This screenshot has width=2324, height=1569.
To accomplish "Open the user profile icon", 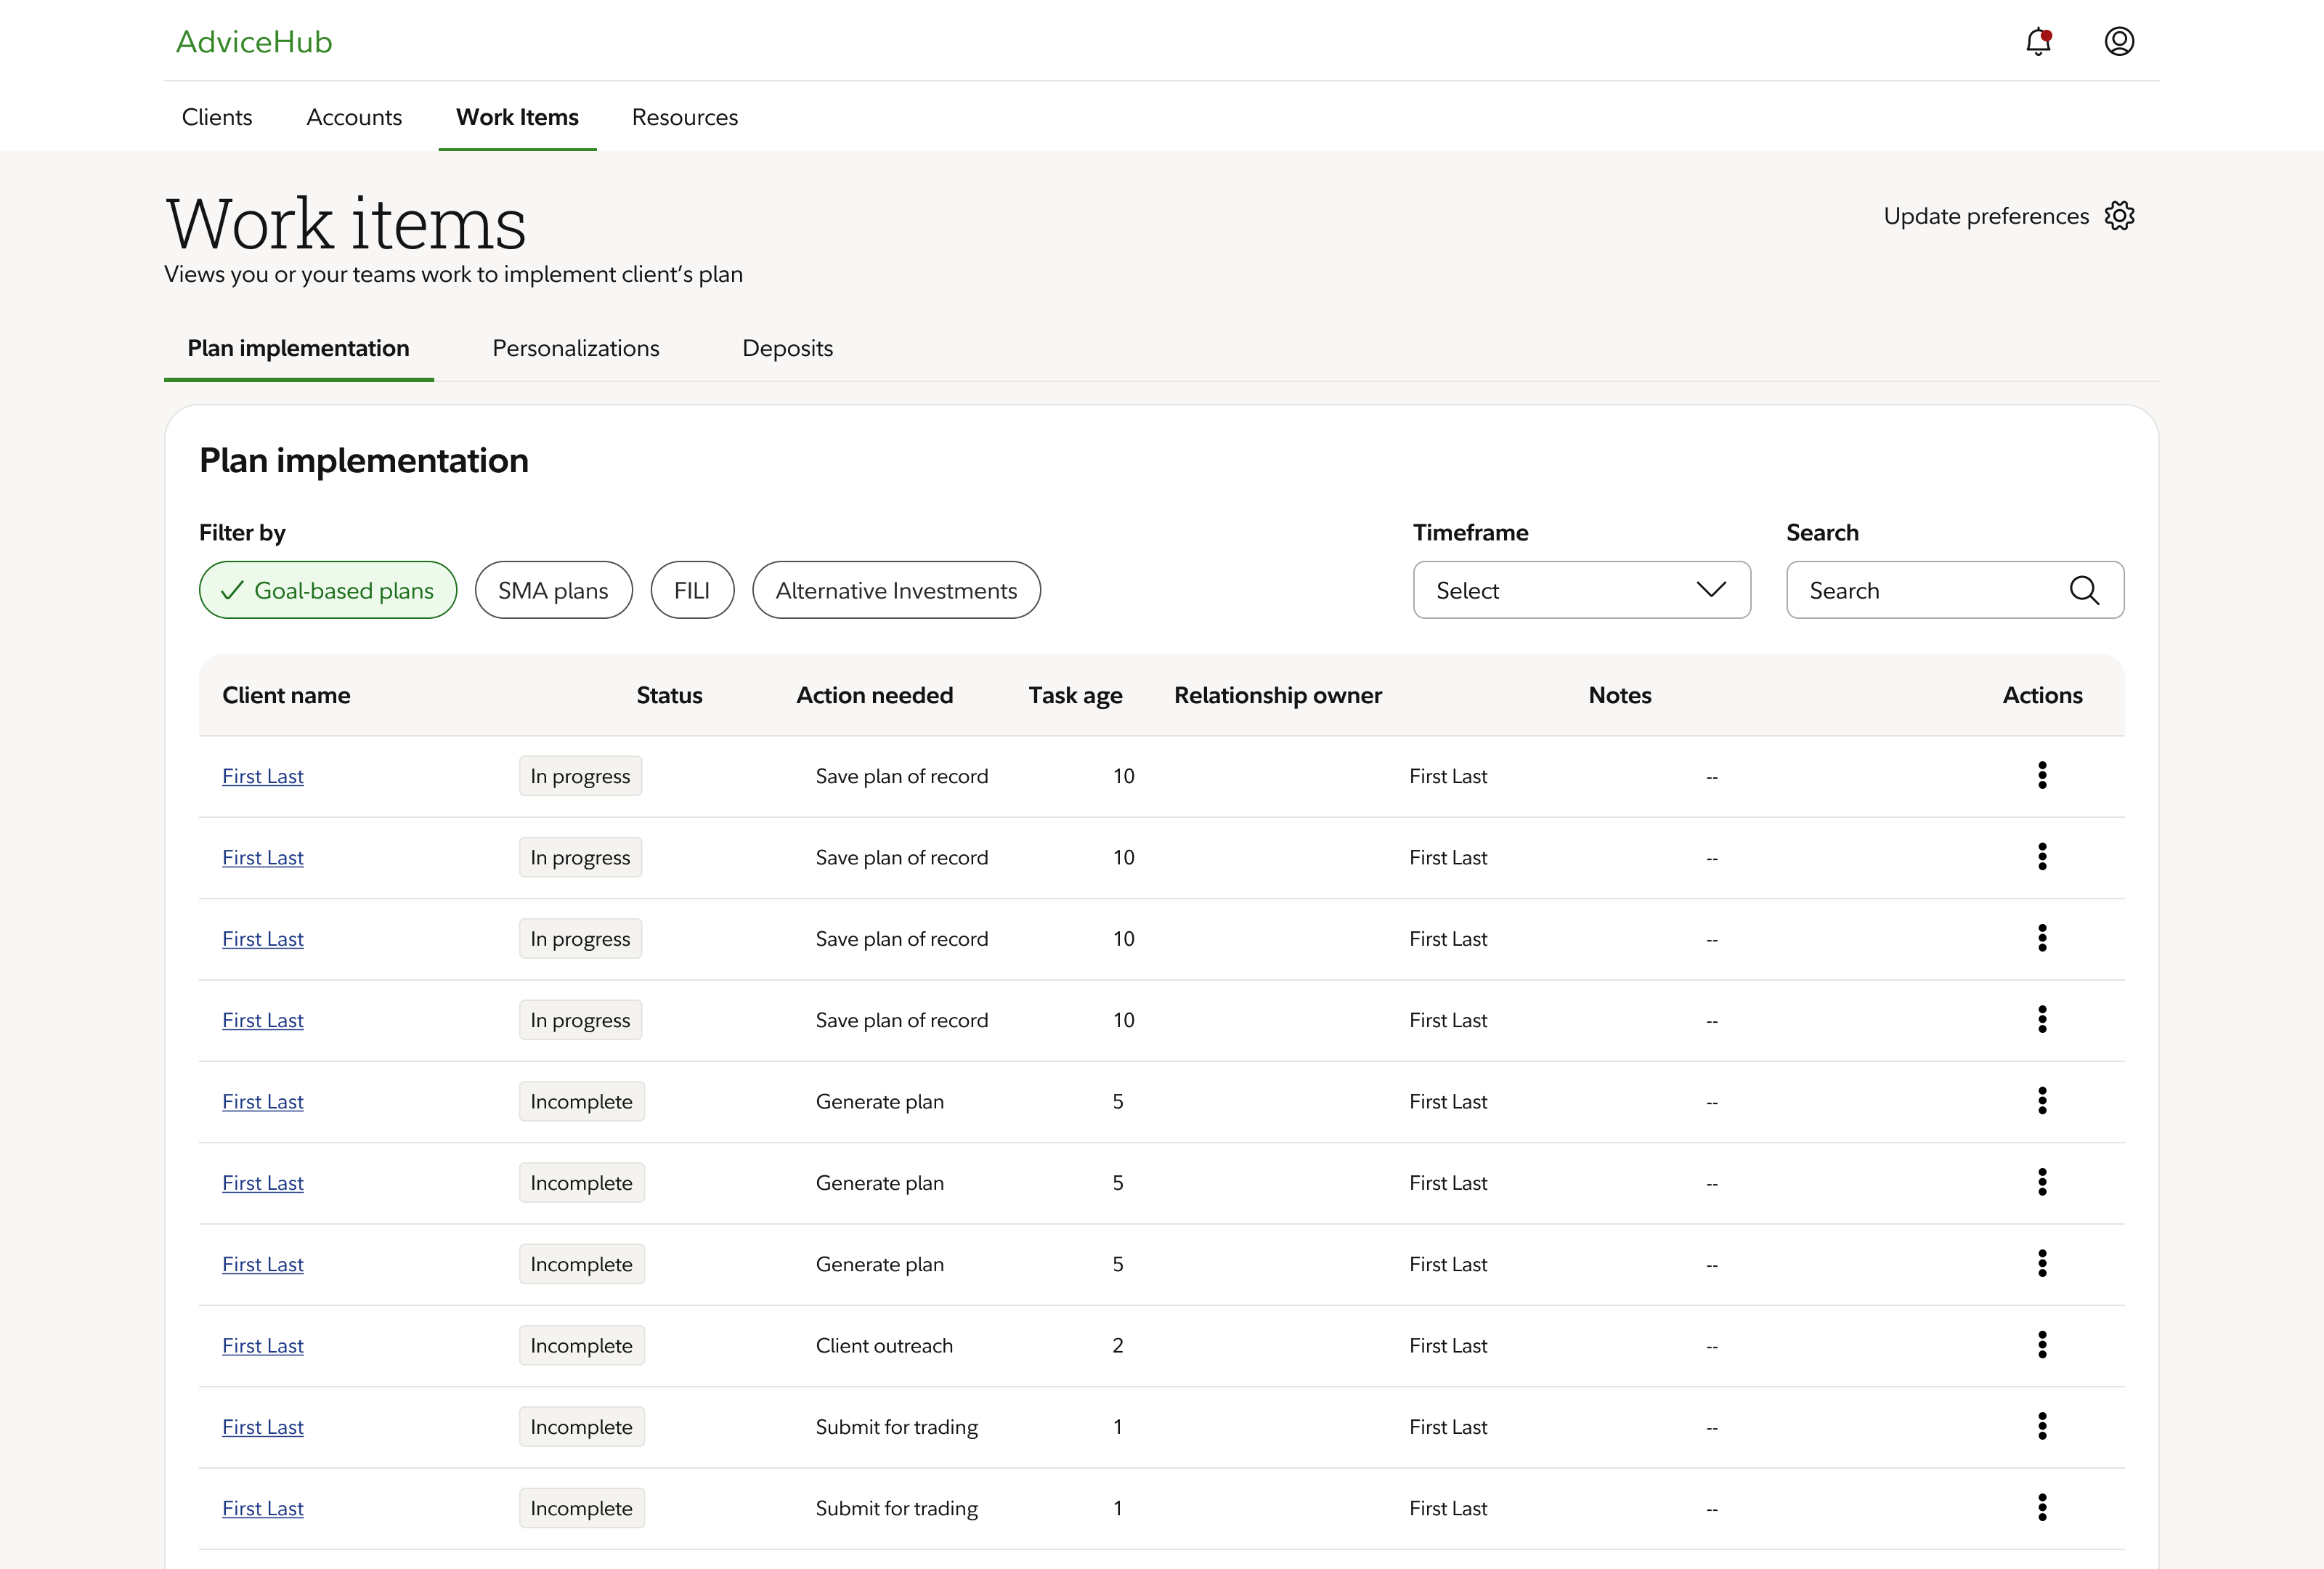I will pos(2119,42).
